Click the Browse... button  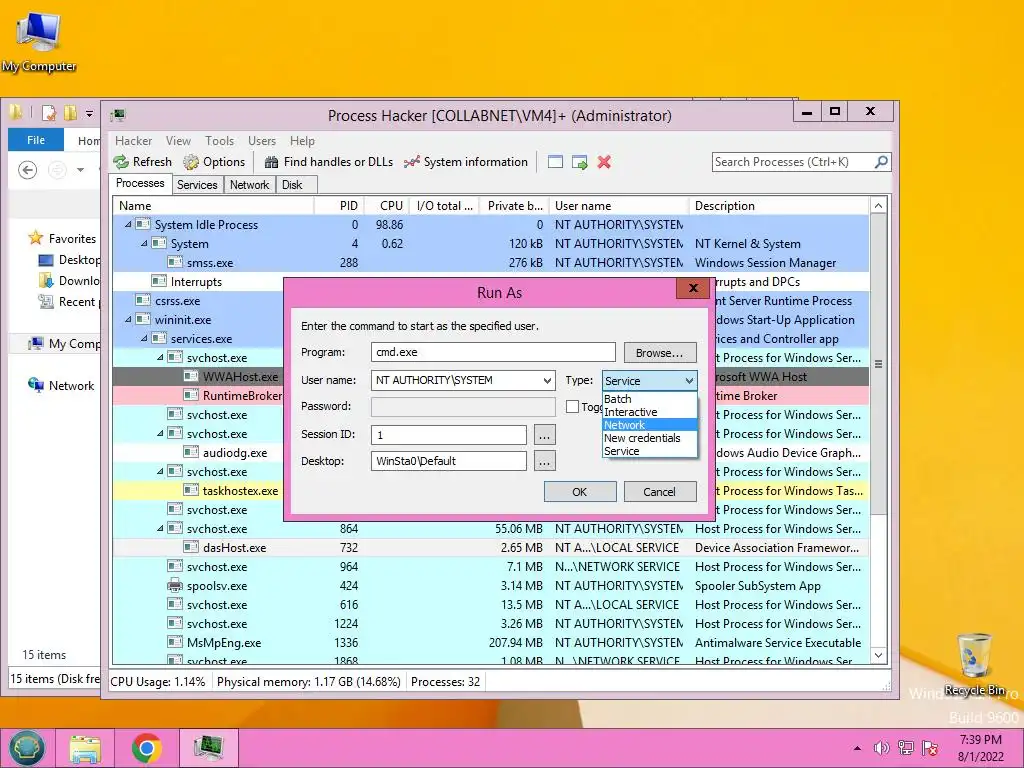coord(660,353)
